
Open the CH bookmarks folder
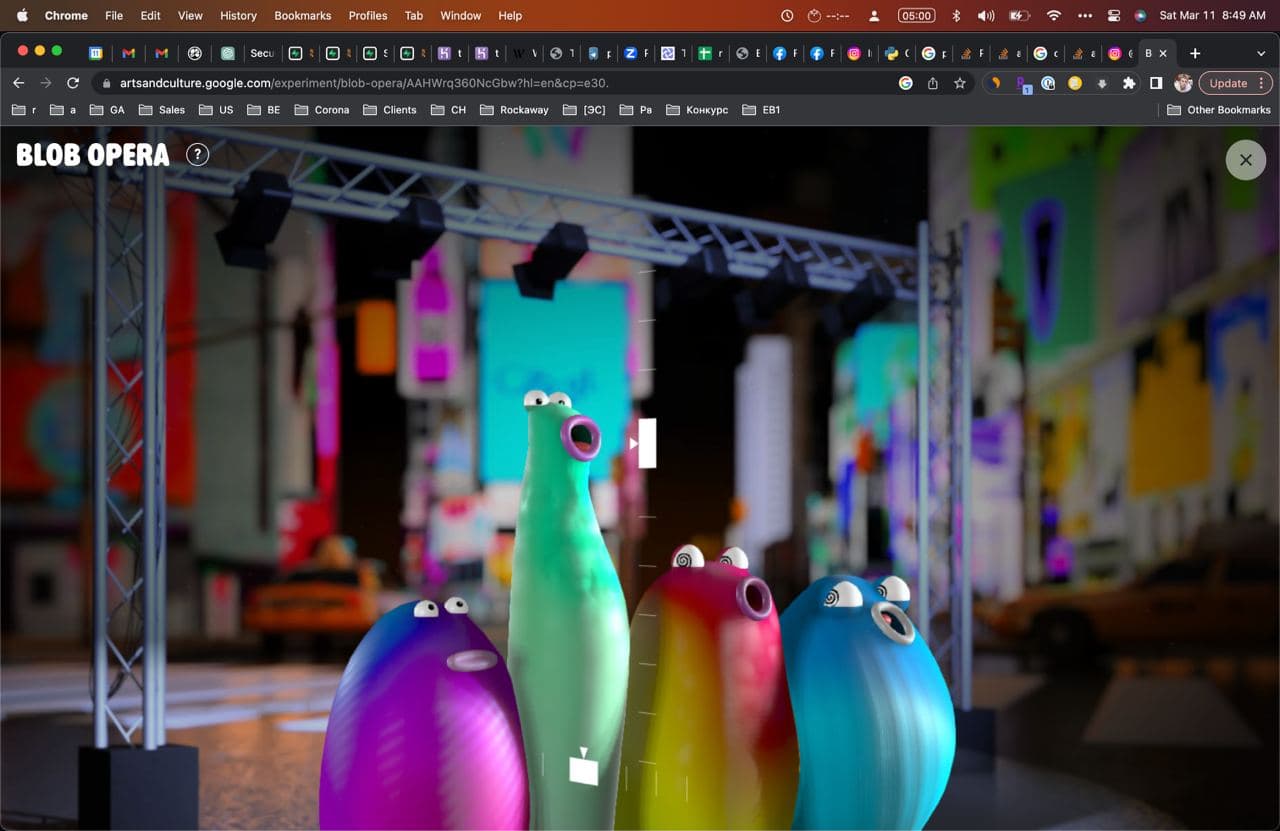[448, 110]
